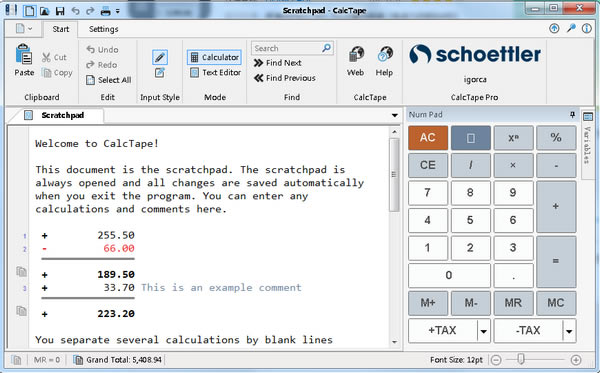Click the tape icon button next to AC
This screenshot has height=373, width=600.
pos(471,138)
